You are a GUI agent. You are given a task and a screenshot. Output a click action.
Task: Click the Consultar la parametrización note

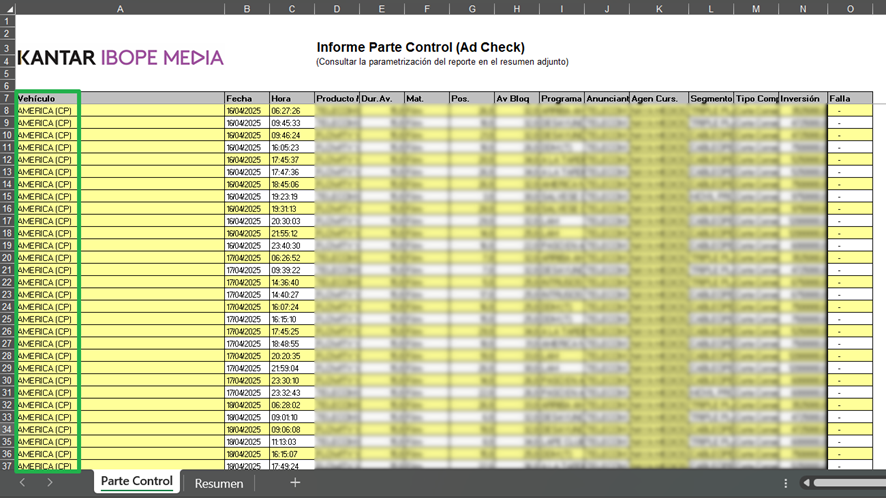point(442,62)
